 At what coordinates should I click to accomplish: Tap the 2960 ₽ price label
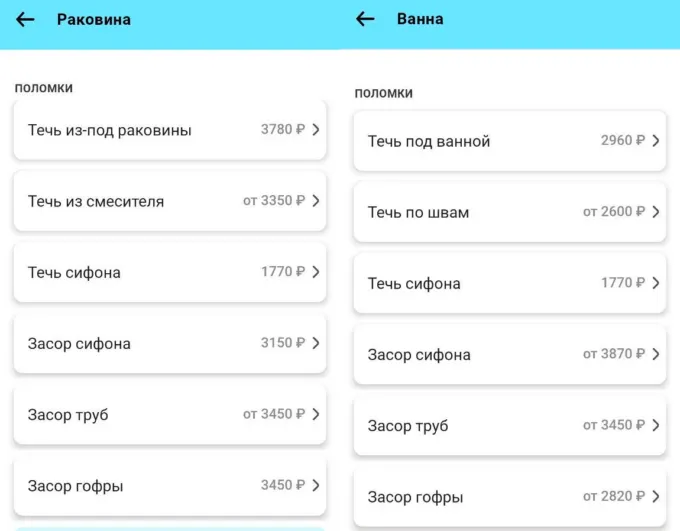click(623, 141)
